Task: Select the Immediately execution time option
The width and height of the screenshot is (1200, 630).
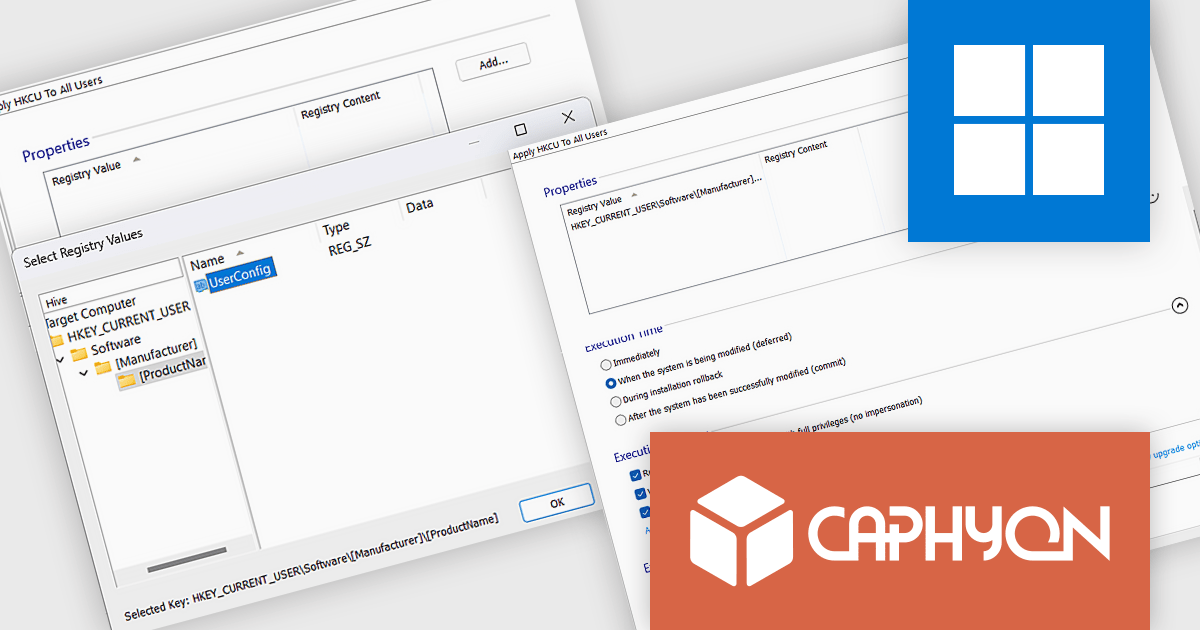Action: click(606, 366)
